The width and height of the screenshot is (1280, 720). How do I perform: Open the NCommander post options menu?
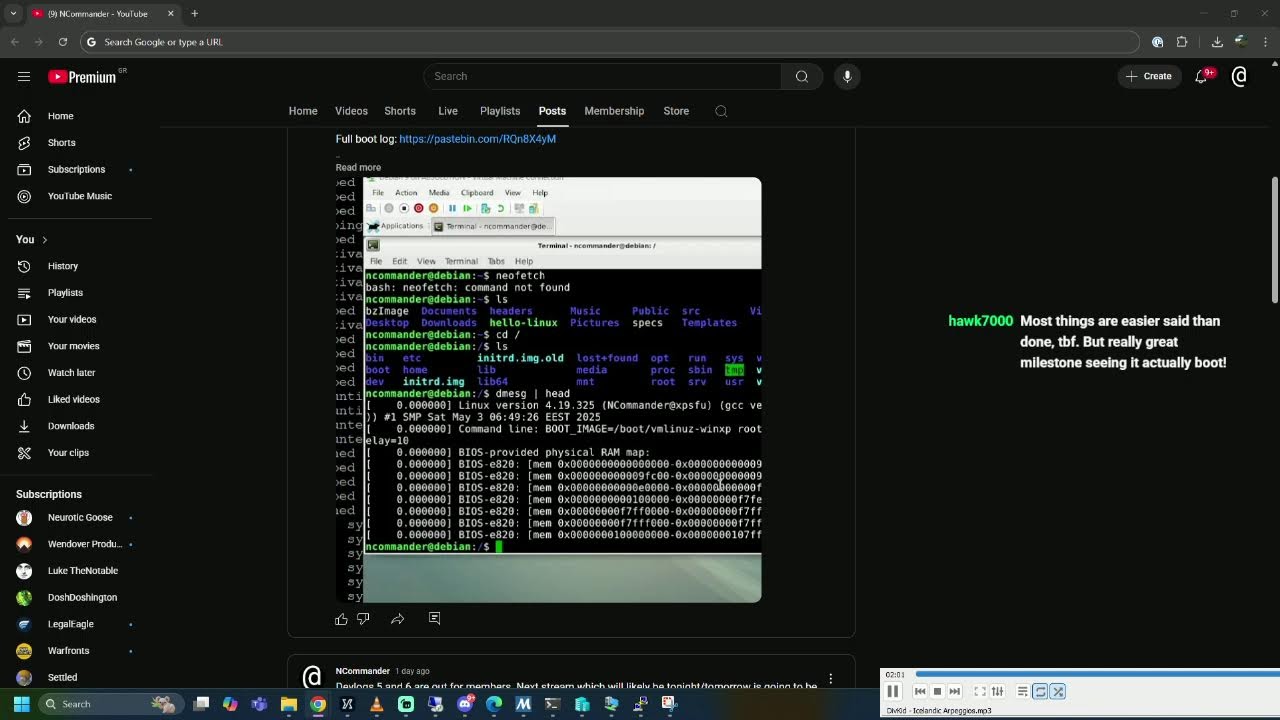tap(830, 679)
